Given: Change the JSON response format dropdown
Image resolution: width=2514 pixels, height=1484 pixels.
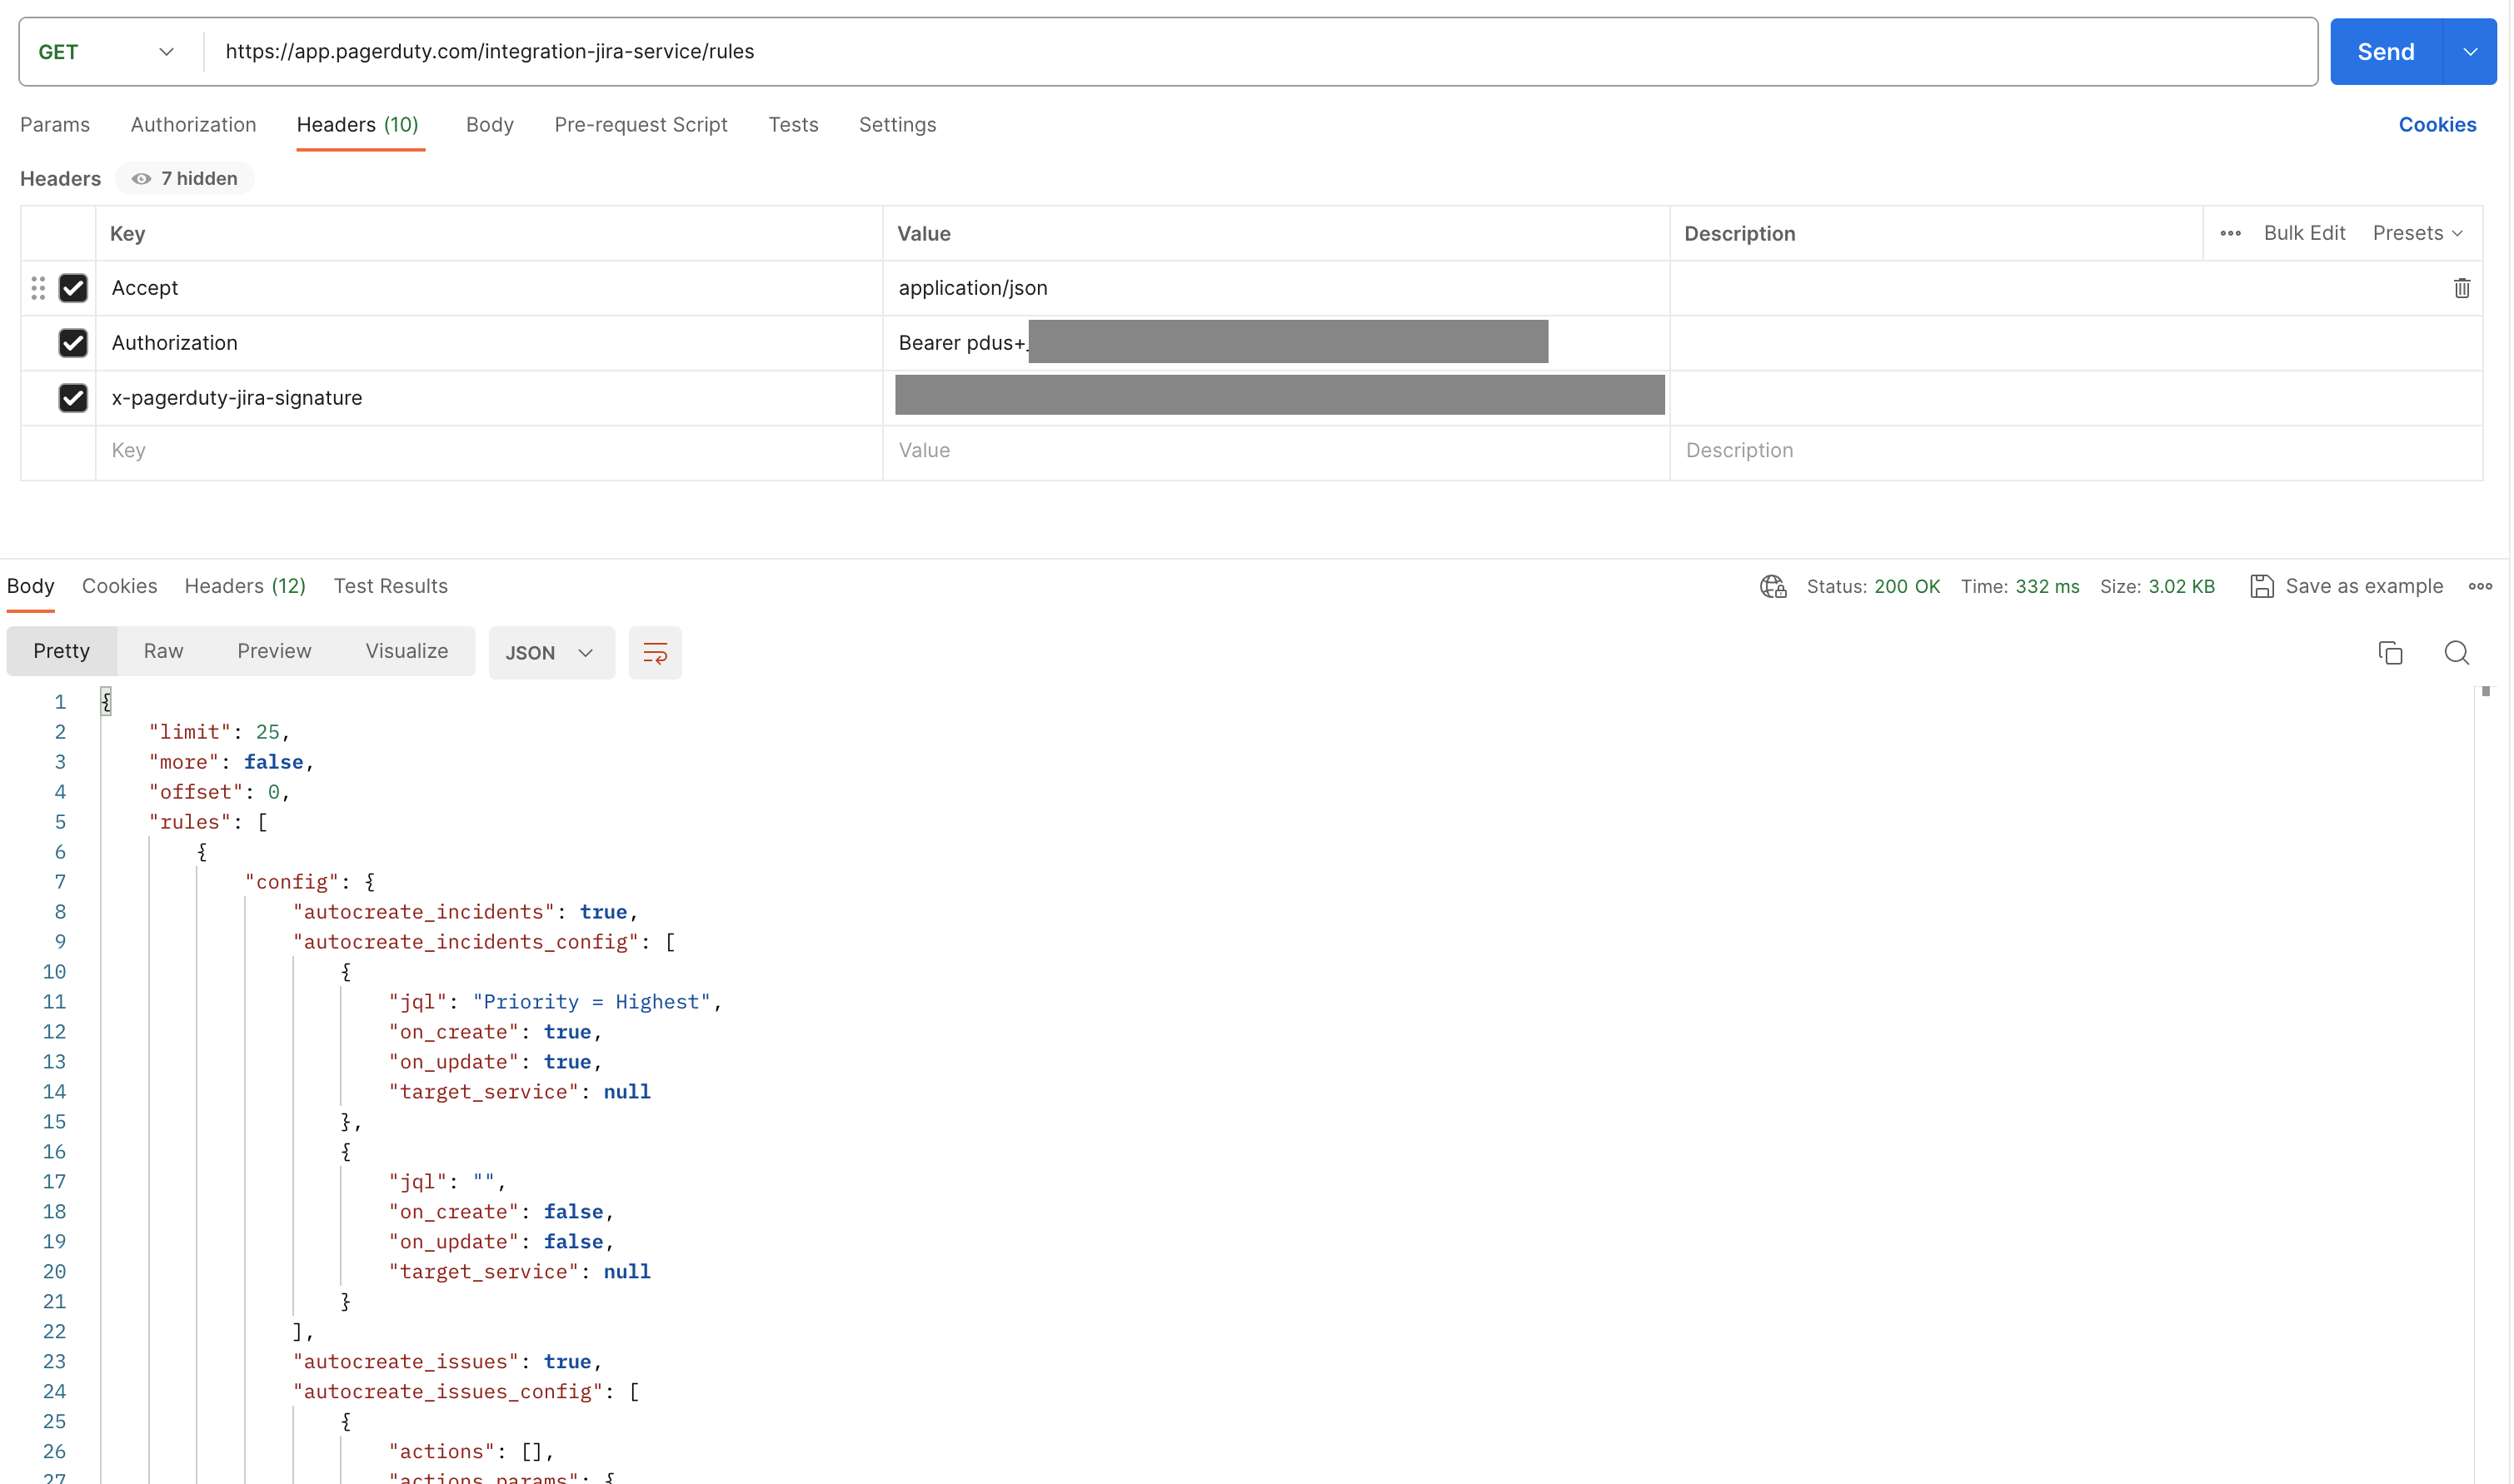Looking at the screenshot, I should (551, 653).
